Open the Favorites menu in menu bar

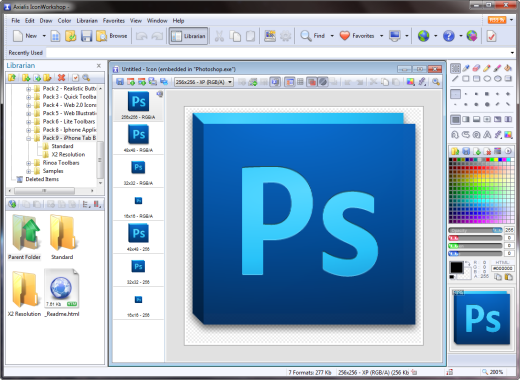(114, 21)
